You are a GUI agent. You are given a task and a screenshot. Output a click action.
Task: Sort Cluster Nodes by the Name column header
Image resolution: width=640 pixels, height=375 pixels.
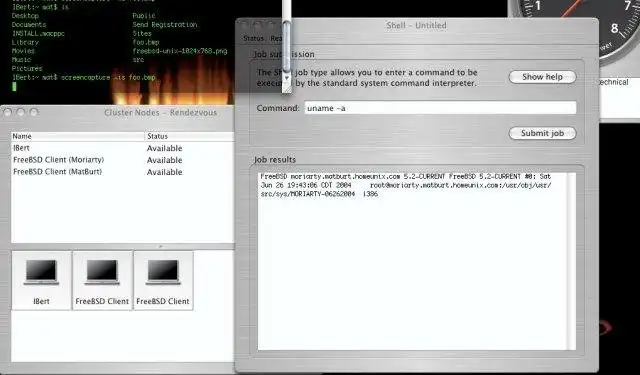(78, 136)
